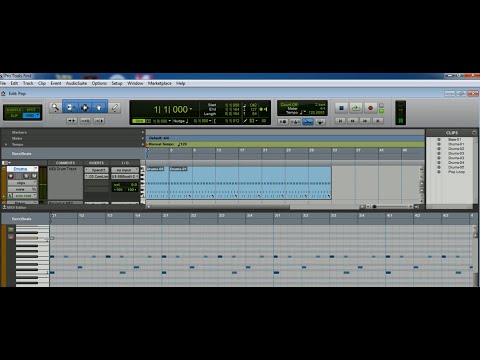Screen dimensions: 480x360
Task: Open the main counter format dropdown
Action: [191, 109]
